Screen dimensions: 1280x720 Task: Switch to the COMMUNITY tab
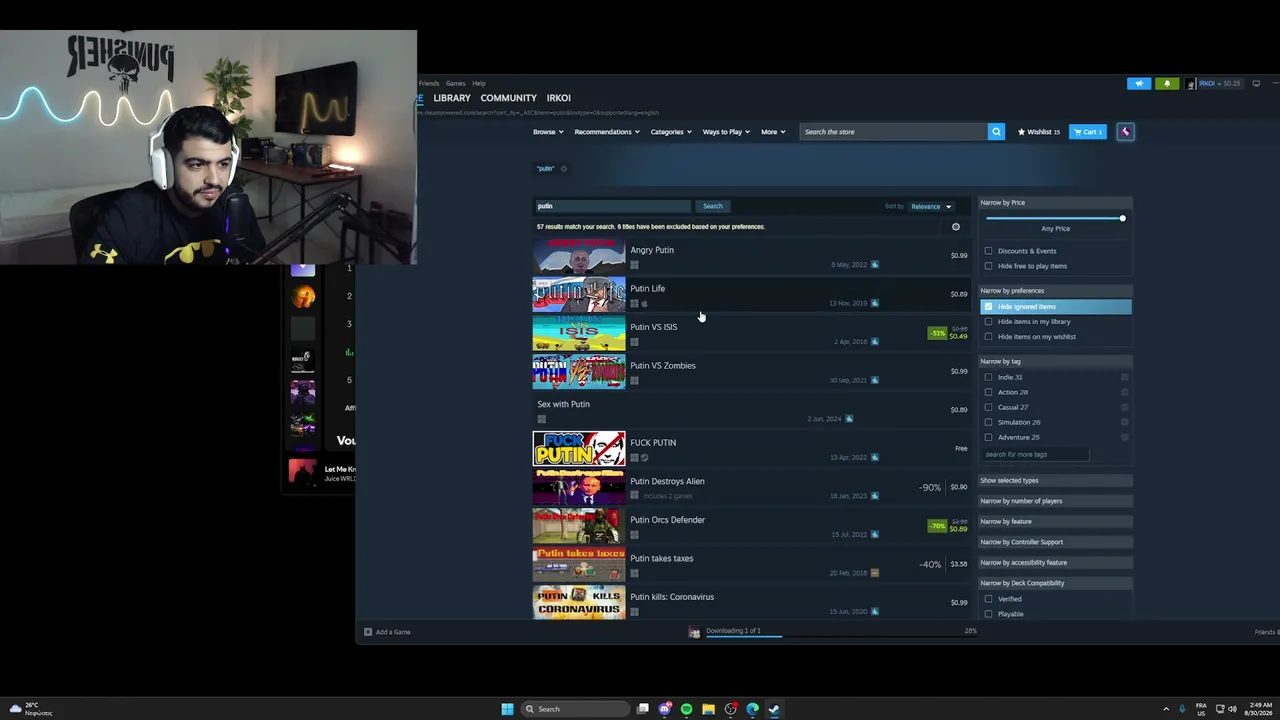(x=508, y=98)
